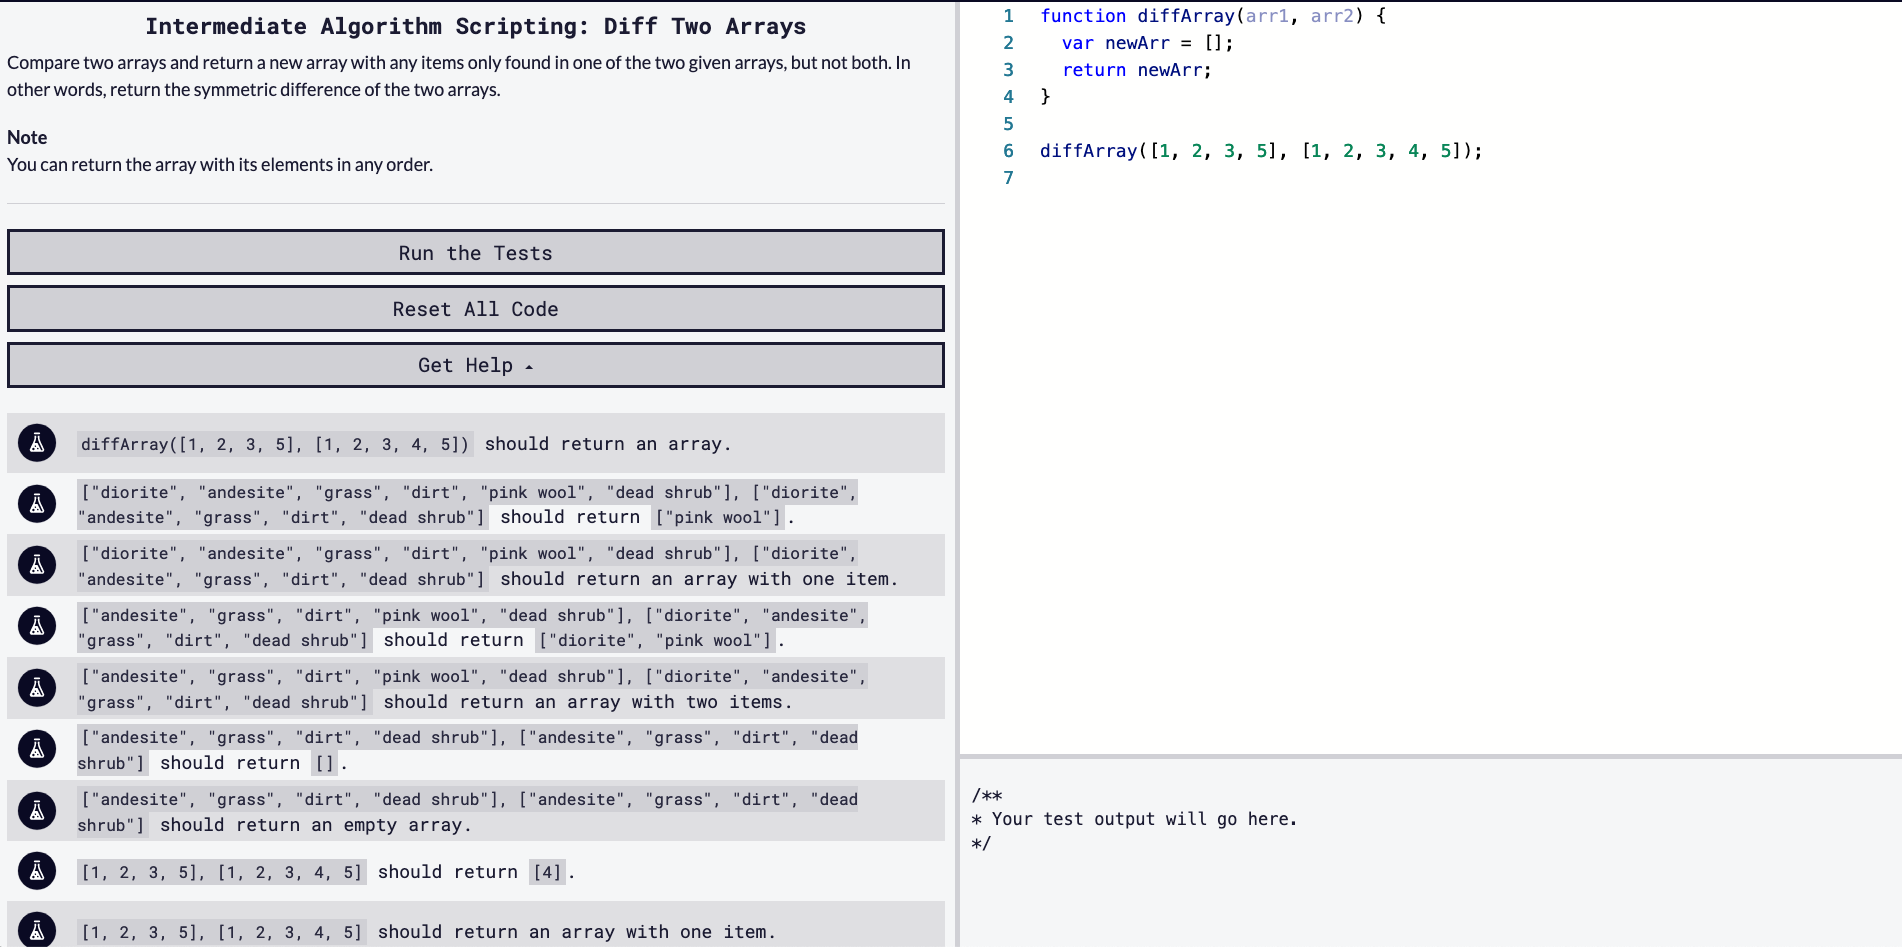Image resolution: width=1902 pixels, height=947 pixels.
Task: Click the '[4]' expected result snippet
Action: click(547, 872)
